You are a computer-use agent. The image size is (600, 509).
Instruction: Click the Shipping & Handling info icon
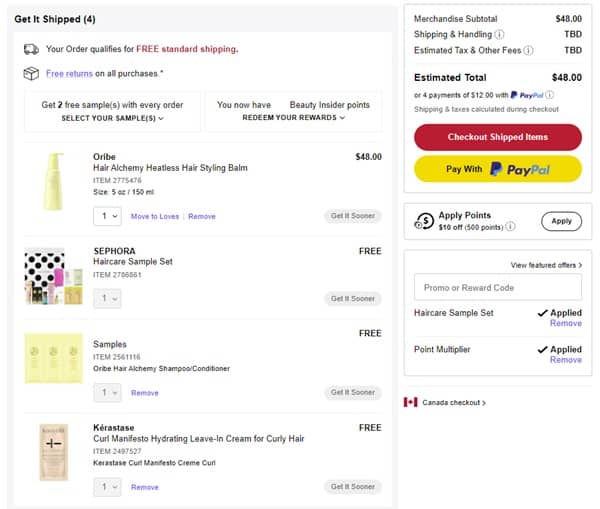coord(500,34)
